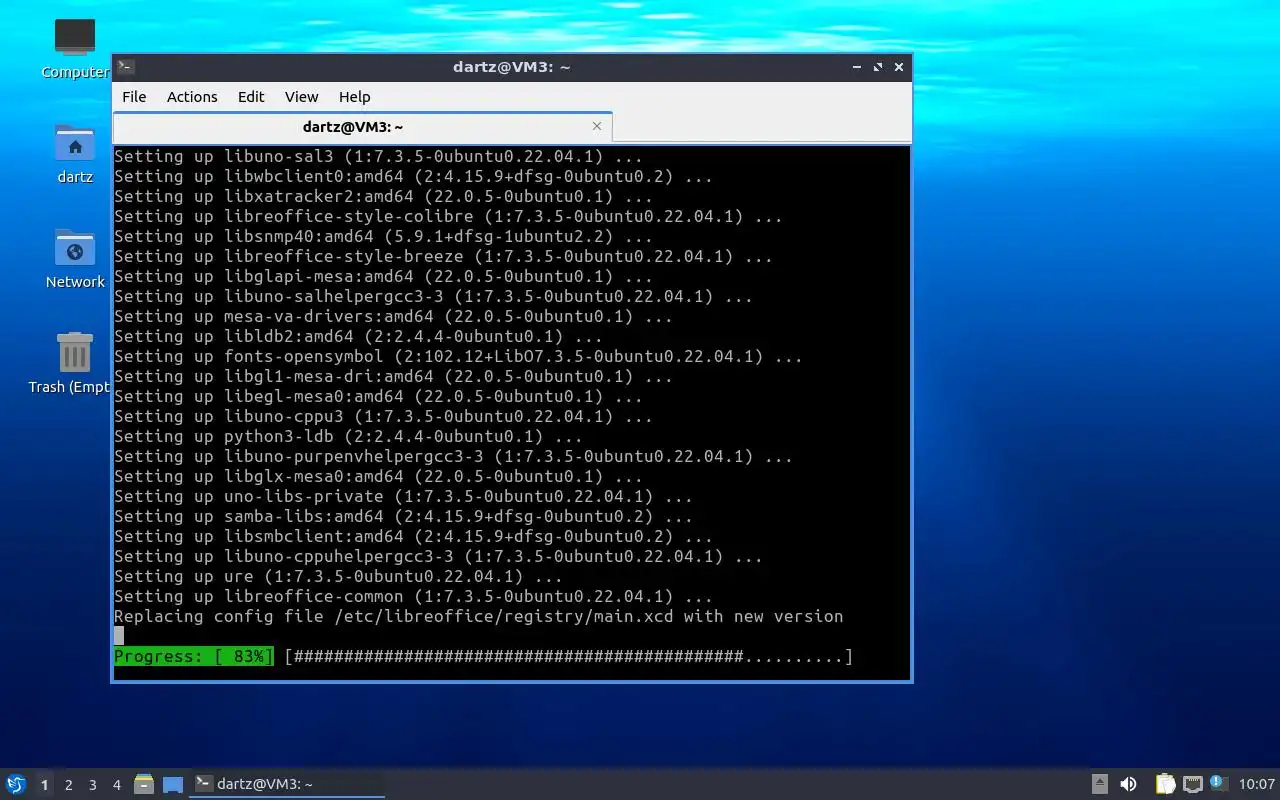The height and width of the screenshot is (800, 1280).
Task: Click the hash progress bar in terminal
Action: 569,657
